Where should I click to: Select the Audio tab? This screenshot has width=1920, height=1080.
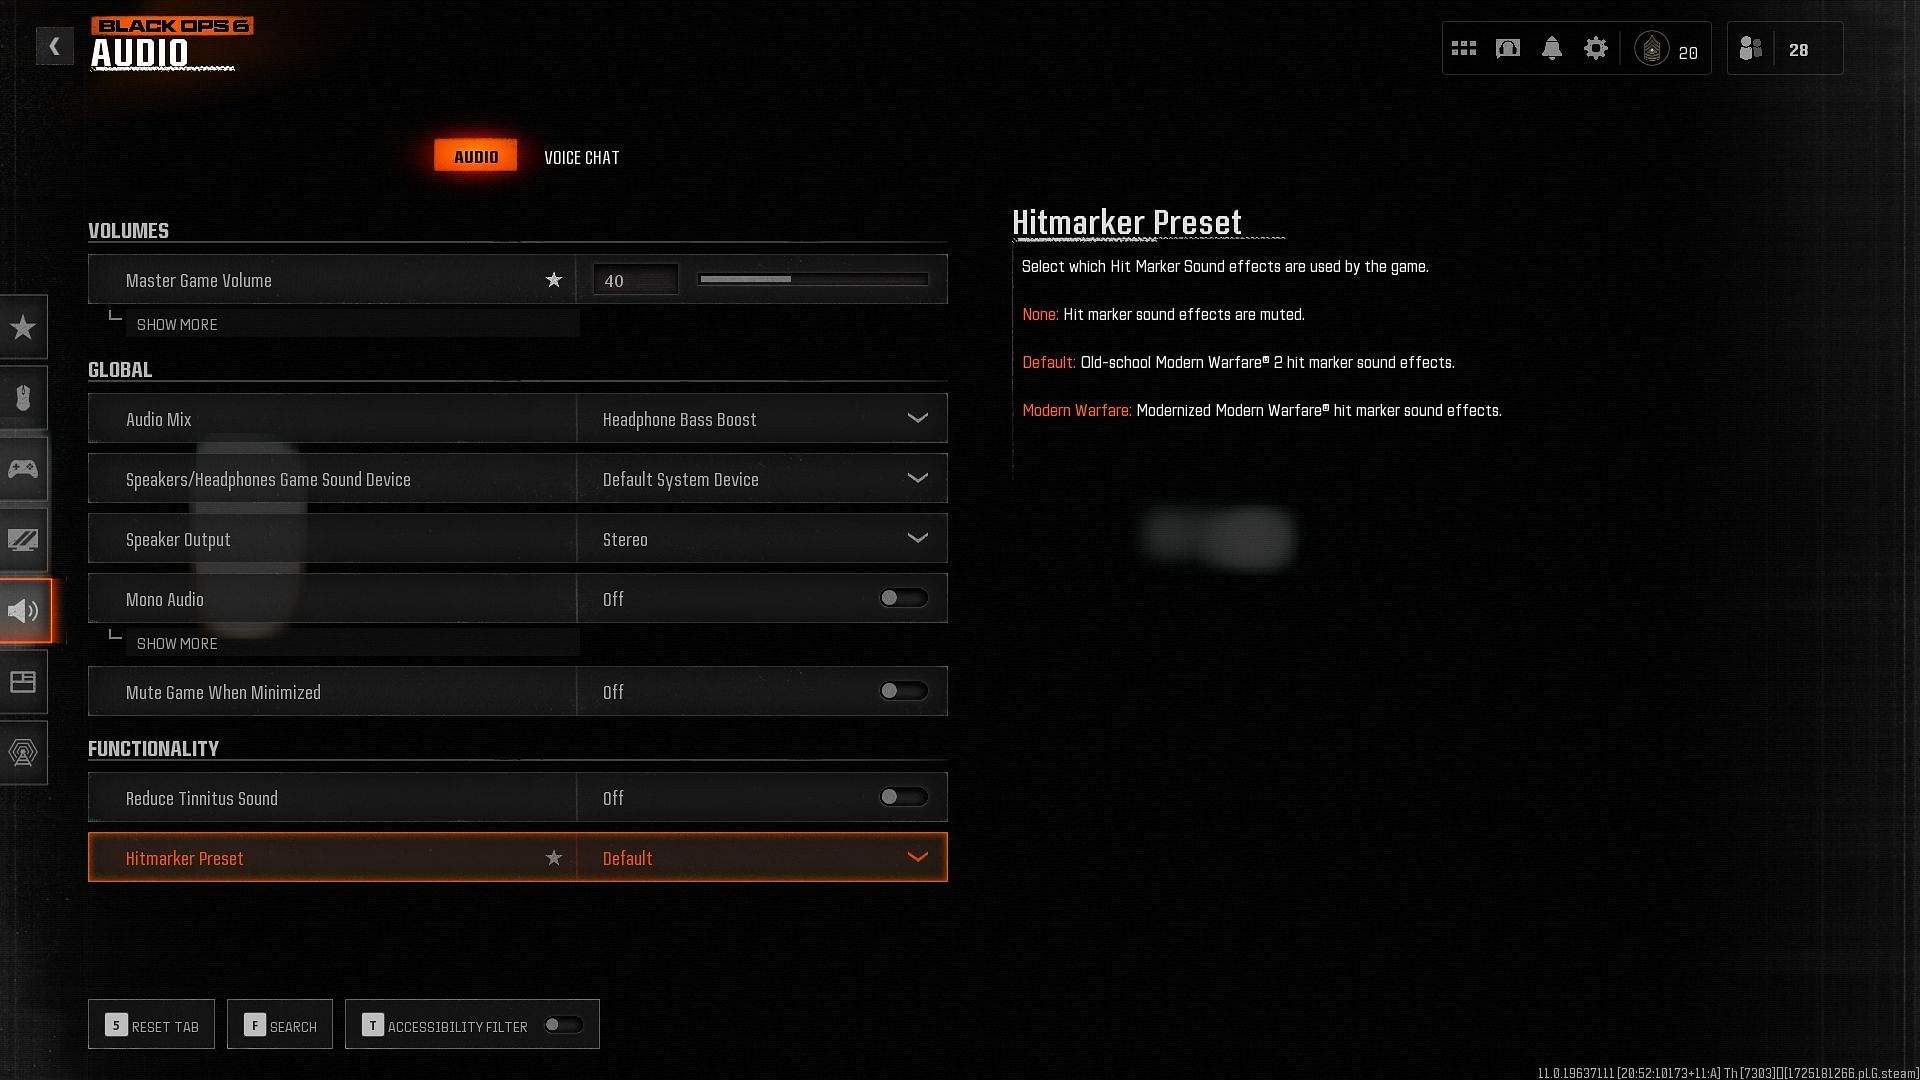click(x=475, y=156)
